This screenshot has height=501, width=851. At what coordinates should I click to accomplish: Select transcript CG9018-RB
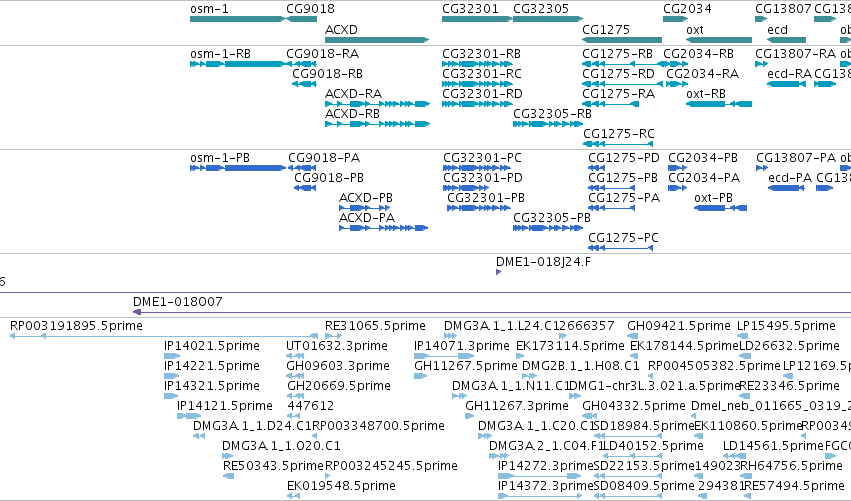point(304,84)
